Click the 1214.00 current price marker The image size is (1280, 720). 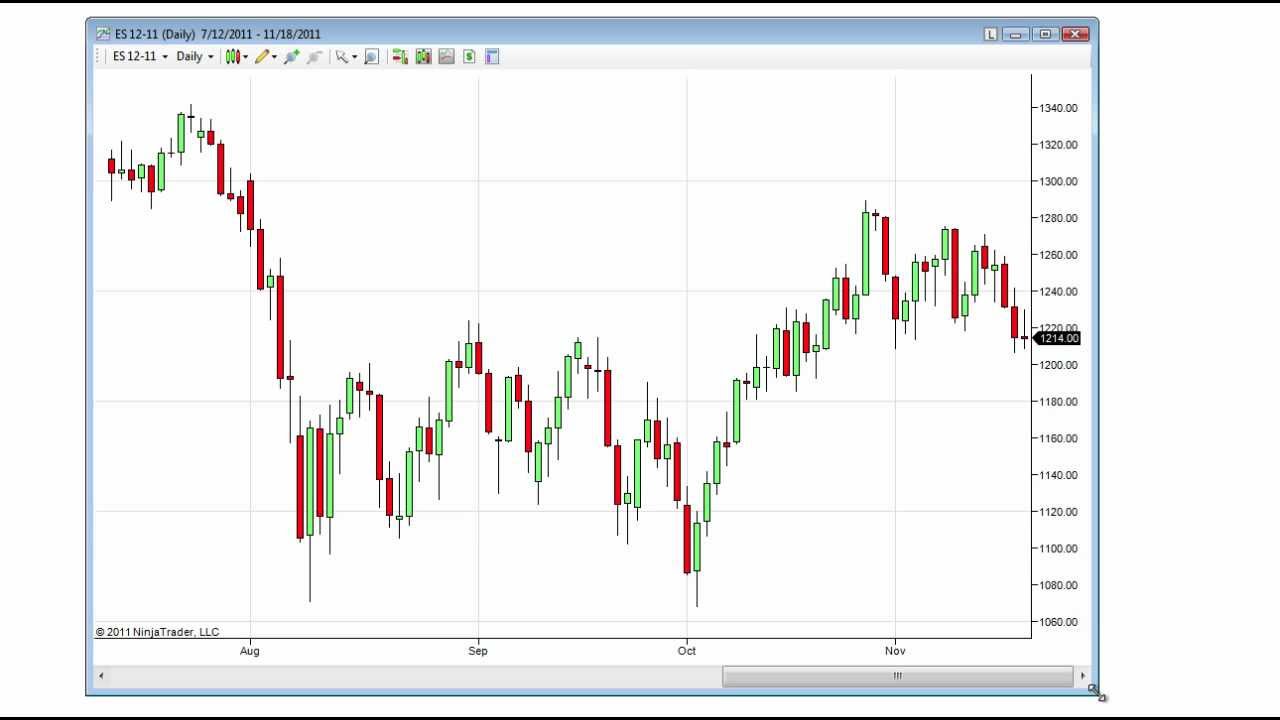(1057, 339)
